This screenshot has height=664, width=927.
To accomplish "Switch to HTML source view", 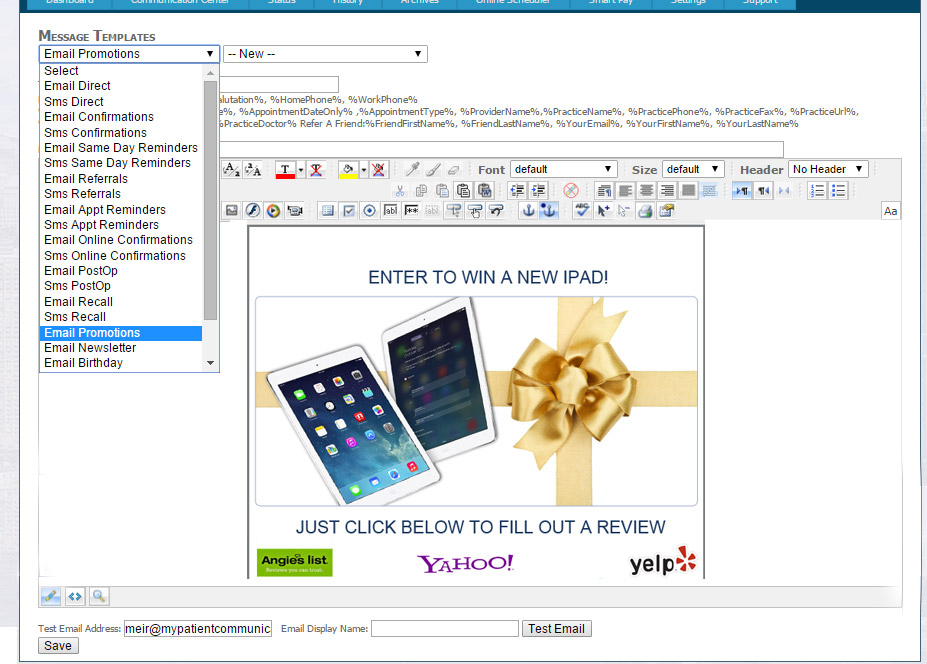I will (75, 596).
